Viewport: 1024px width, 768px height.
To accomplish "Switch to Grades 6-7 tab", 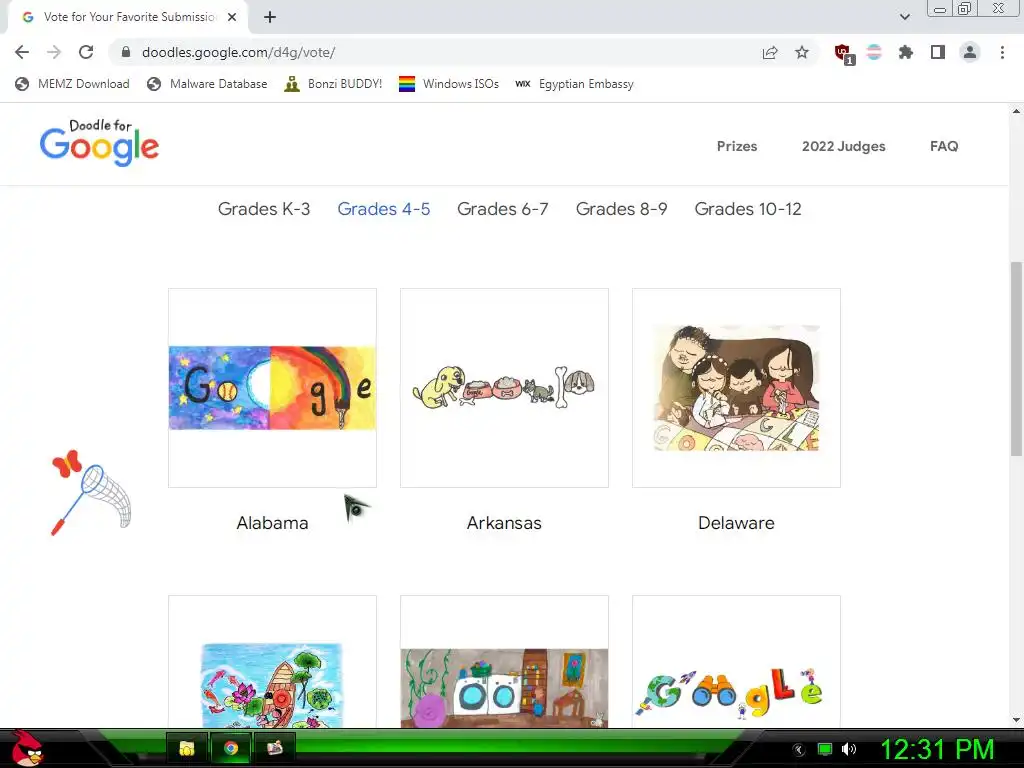I will click(x=503, y=209).
